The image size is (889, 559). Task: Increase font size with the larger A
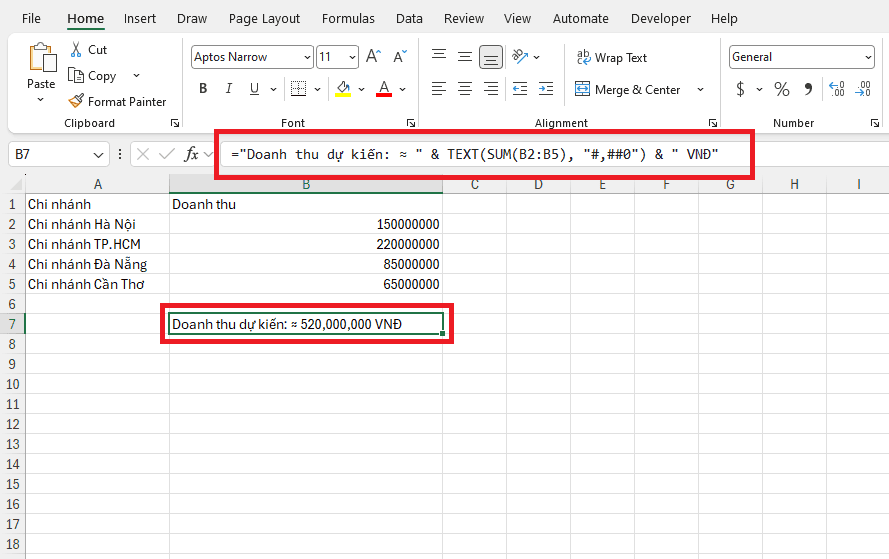(x=373, y=57)
